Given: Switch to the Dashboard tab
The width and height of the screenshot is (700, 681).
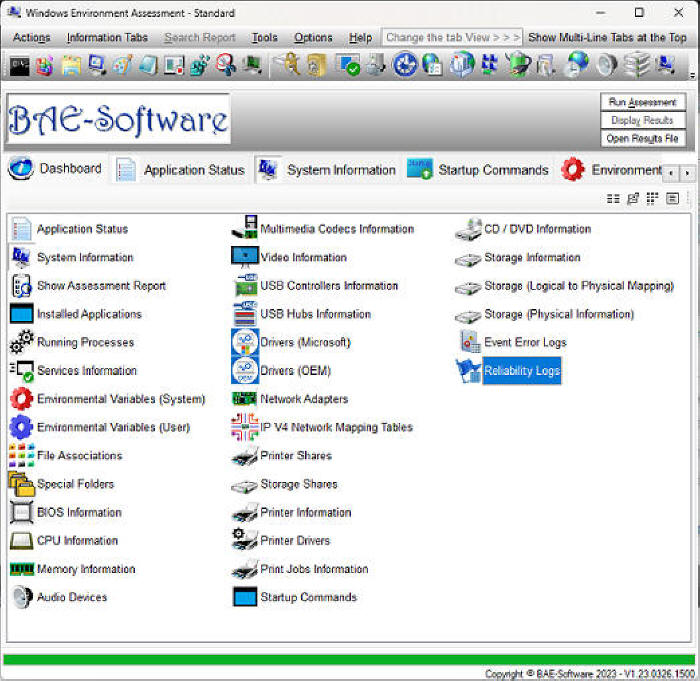Looking at the screenshot, I should pyautogui.click(x=56, y=169).
